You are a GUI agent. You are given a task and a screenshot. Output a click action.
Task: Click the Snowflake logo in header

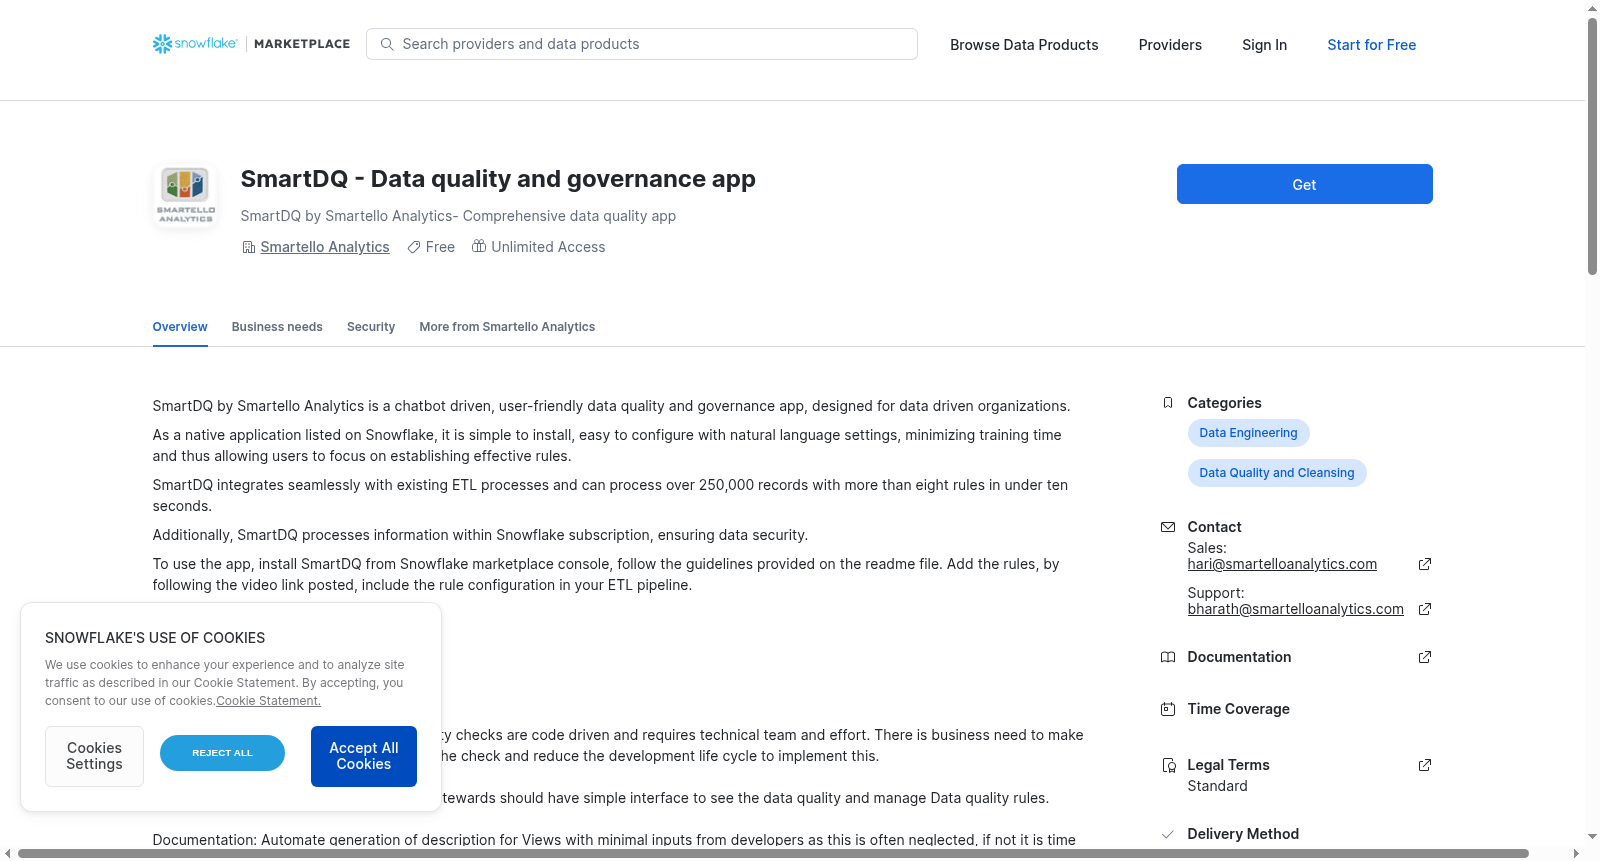(195, 44)
